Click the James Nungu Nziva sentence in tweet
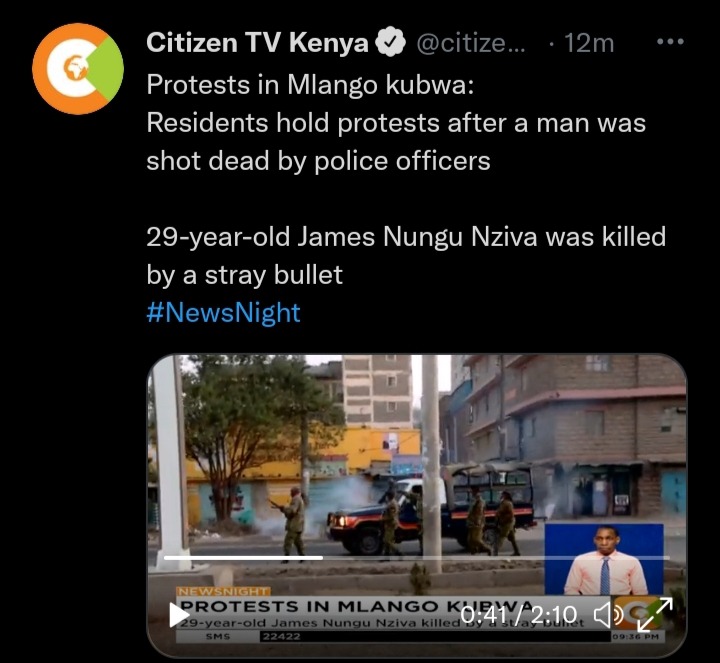 (406, 256)
